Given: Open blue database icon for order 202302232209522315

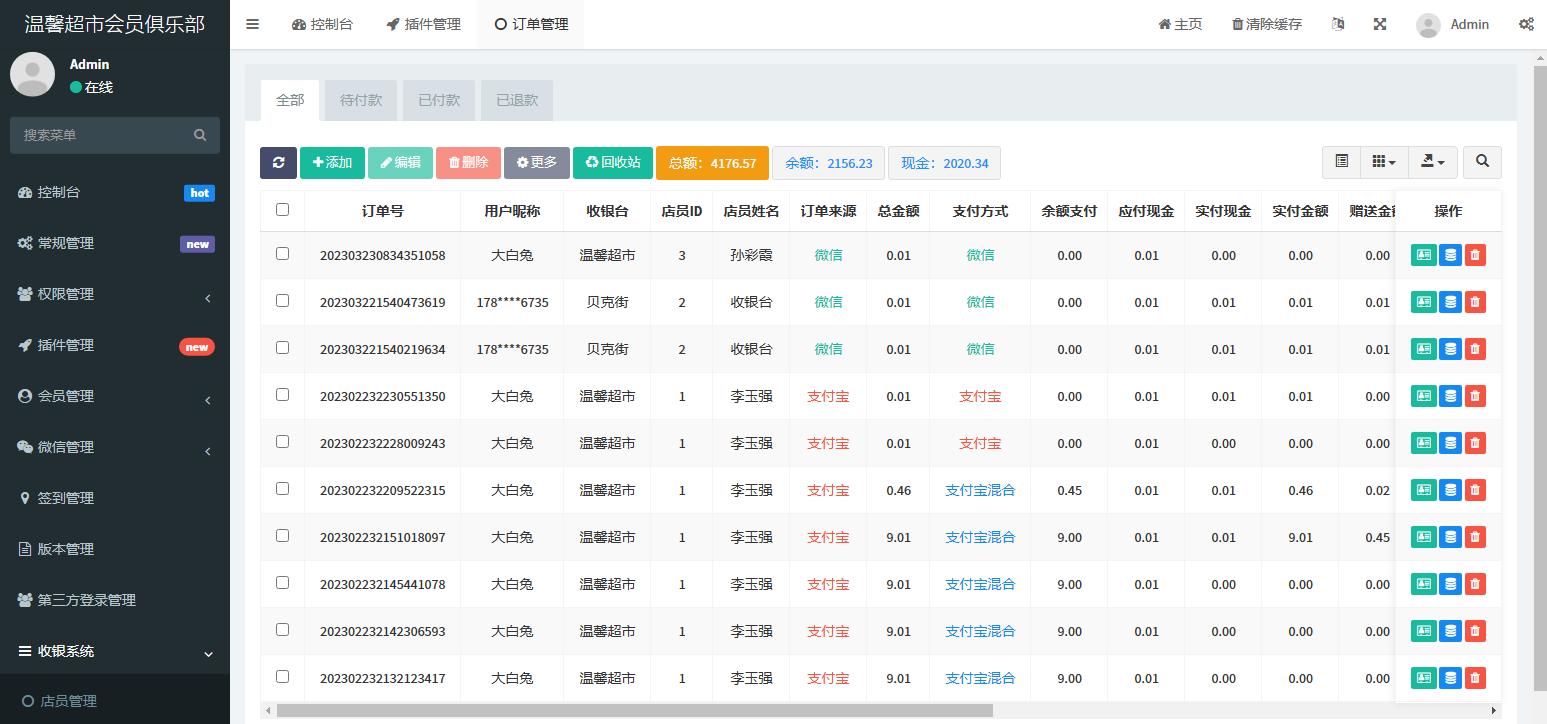Looking at the screenshot, I should tap(1450, 490).
